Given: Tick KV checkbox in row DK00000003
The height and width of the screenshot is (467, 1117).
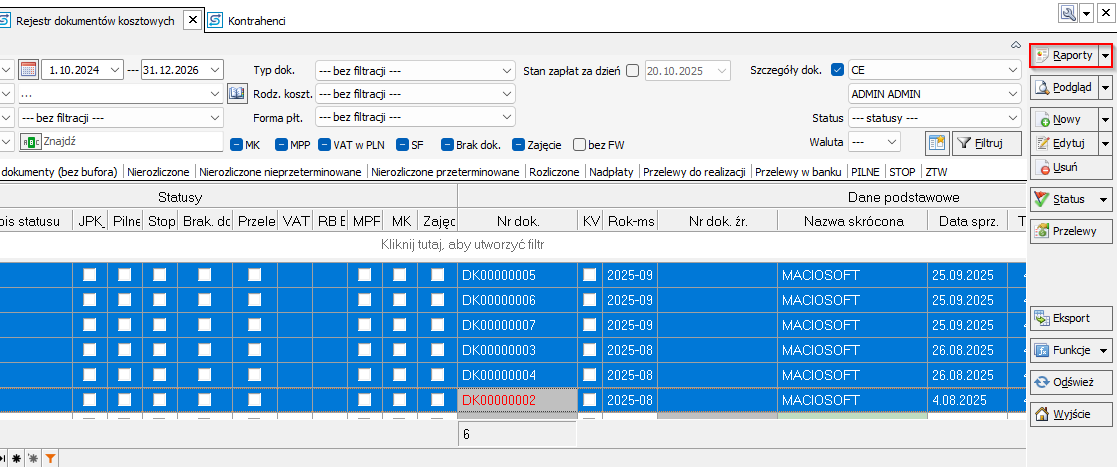Looking at the screenshot, I should [x=589, y=350].
